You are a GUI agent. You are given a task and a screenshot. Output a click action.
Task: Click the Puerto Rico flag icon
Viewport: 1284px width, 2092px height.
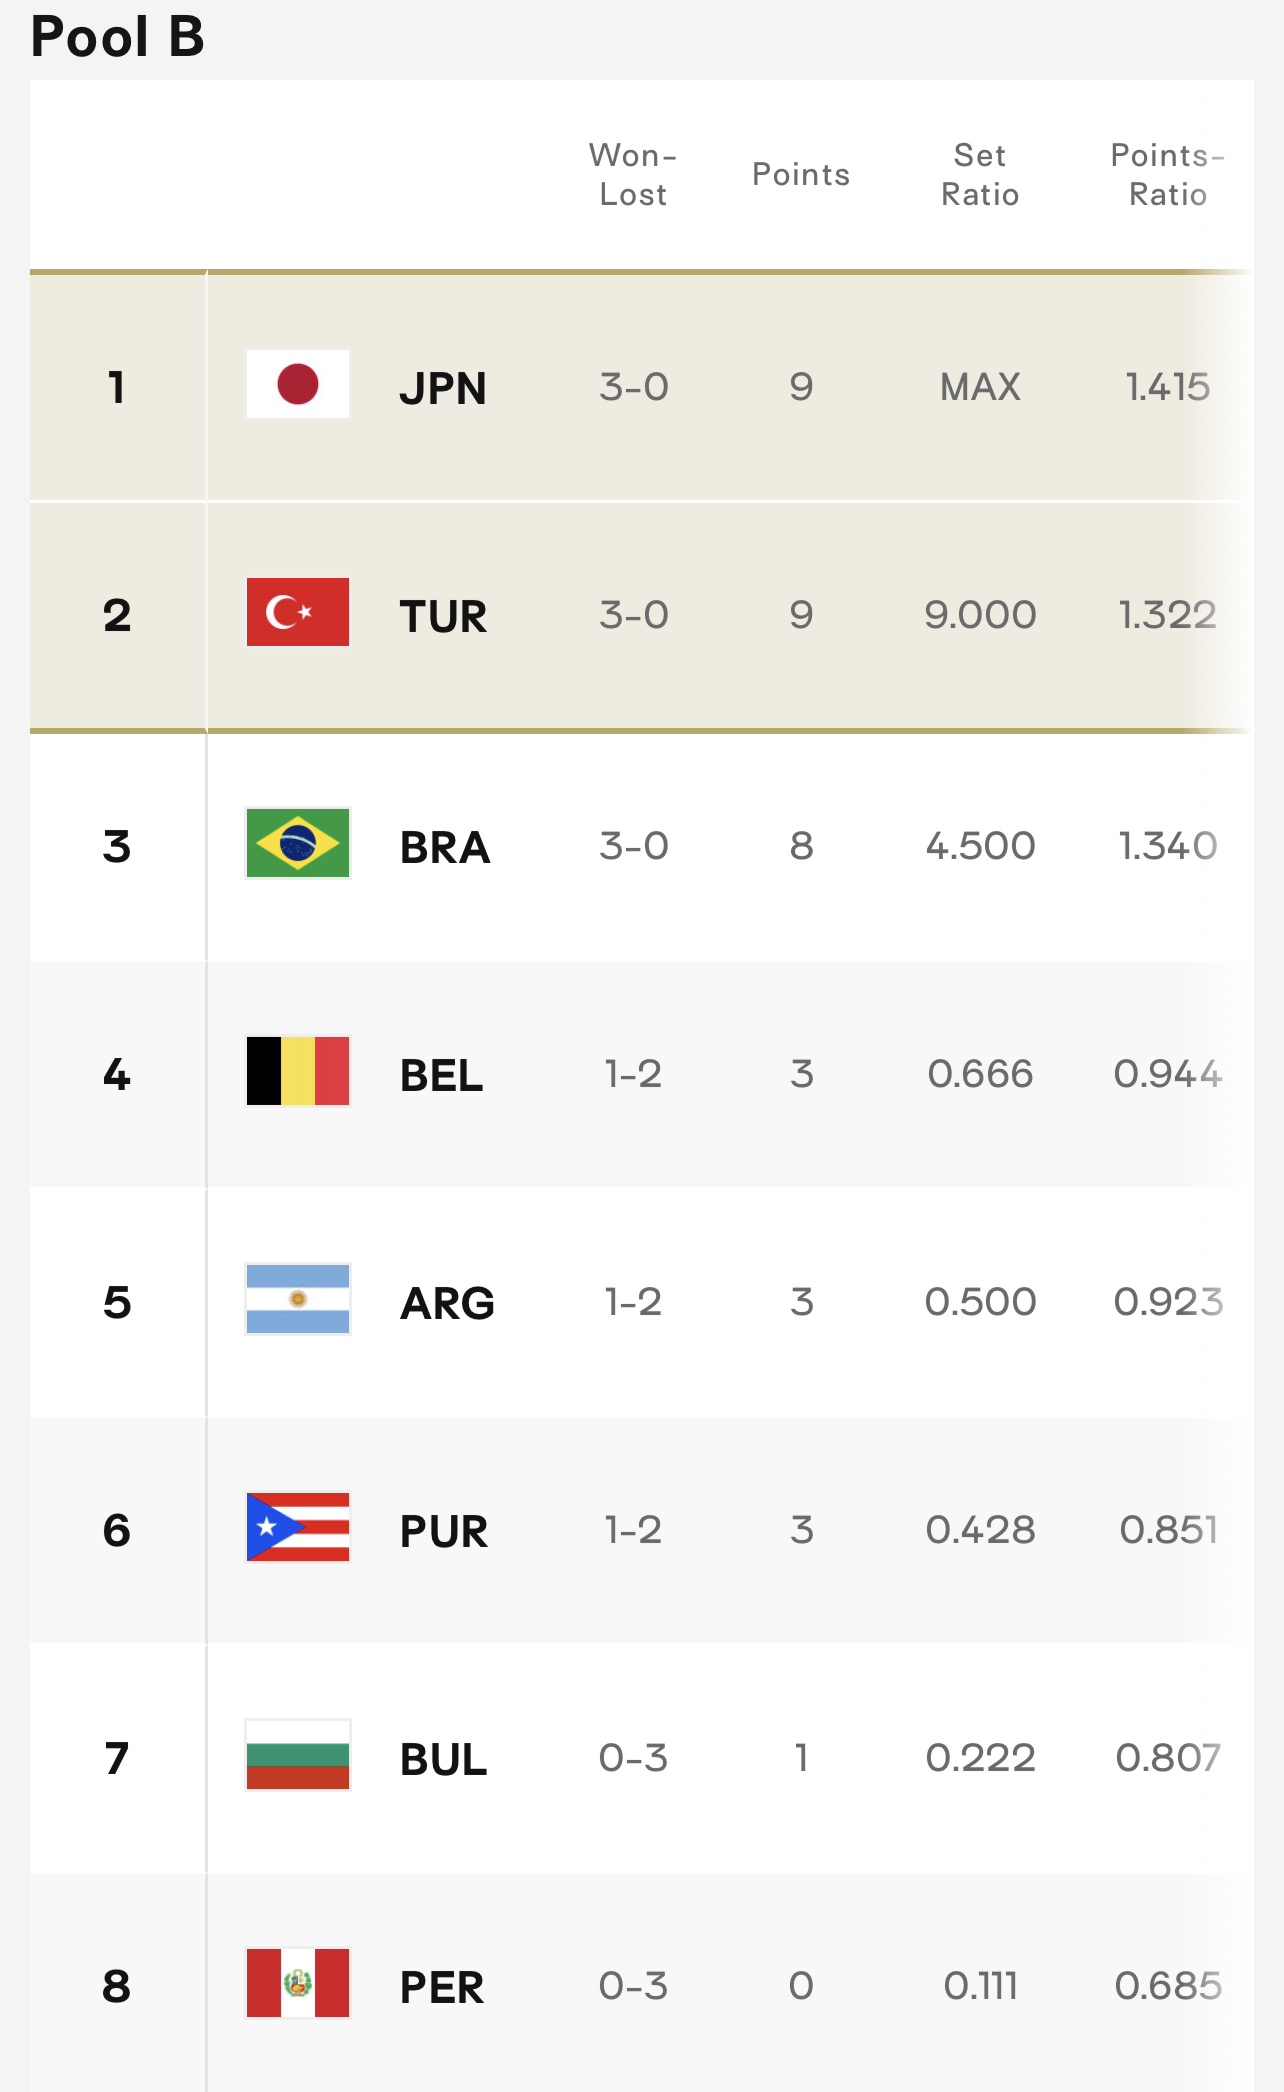[x=298, y=1527]
